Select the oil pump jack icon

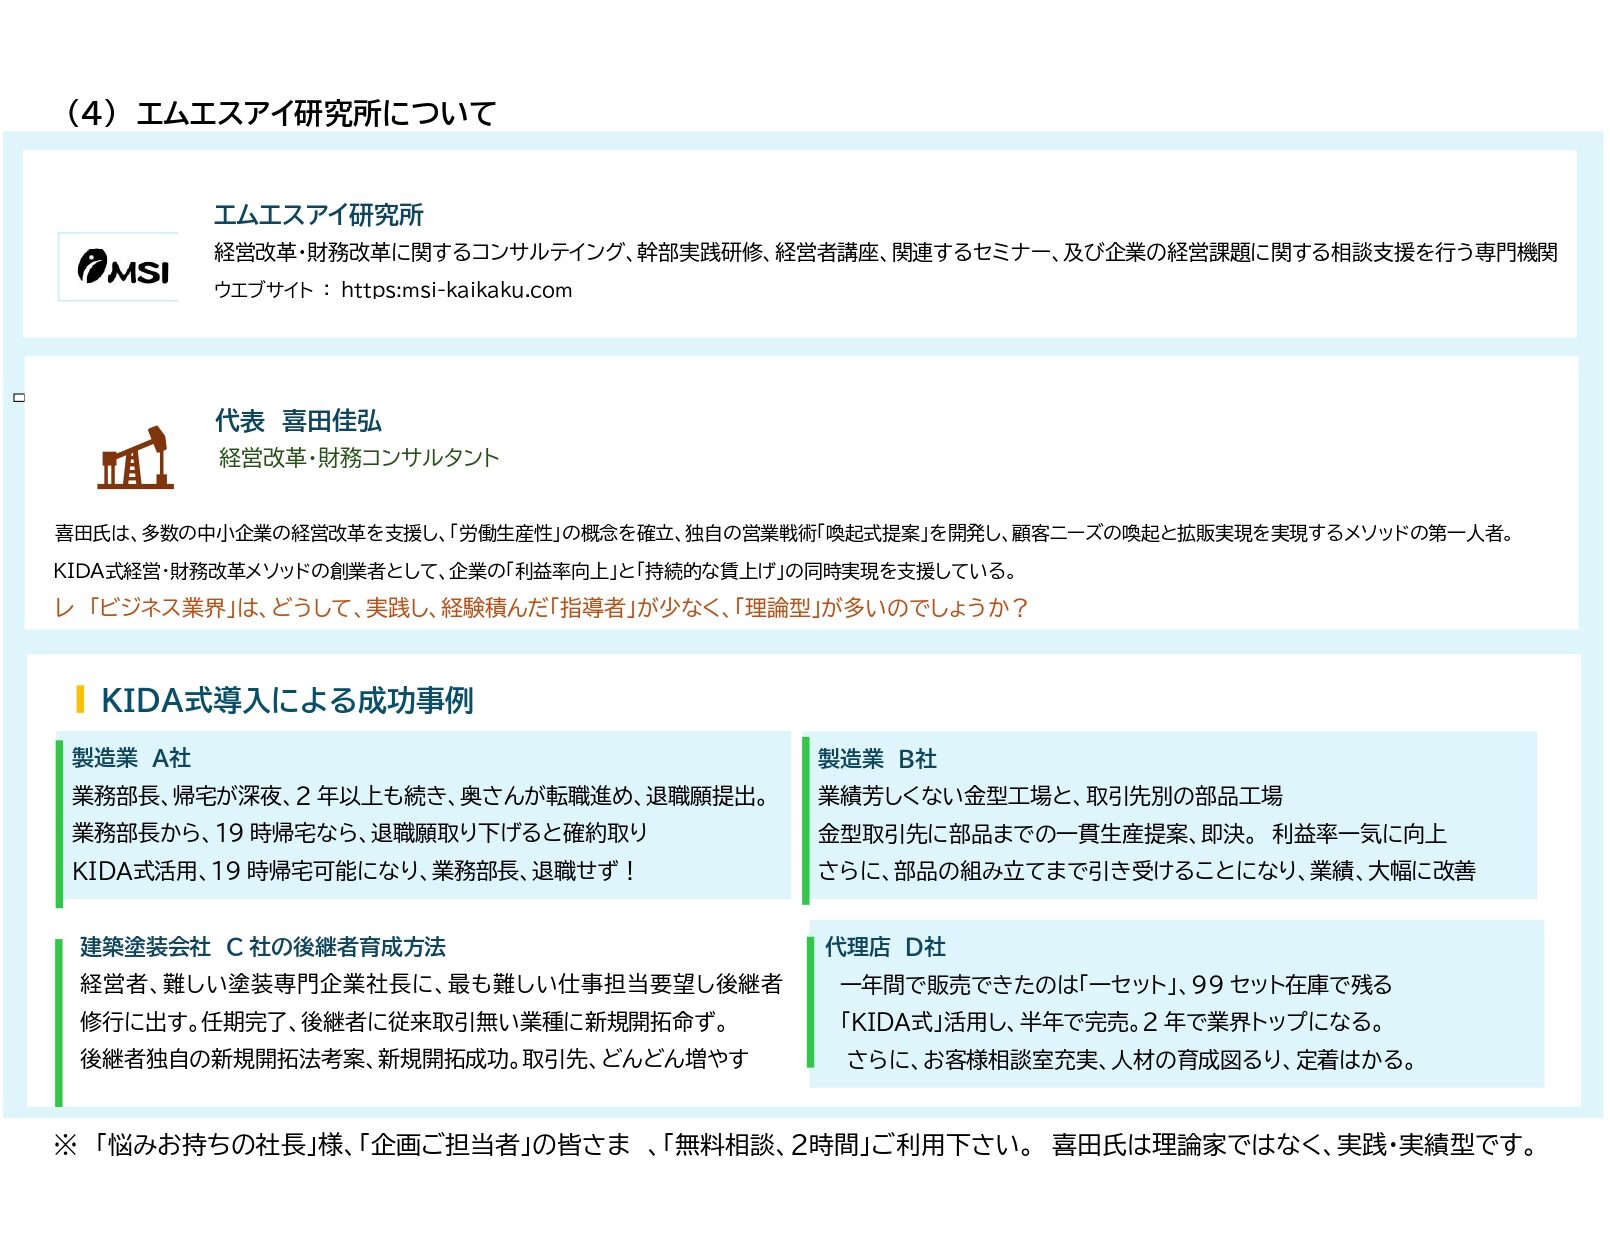click(135, 458)
